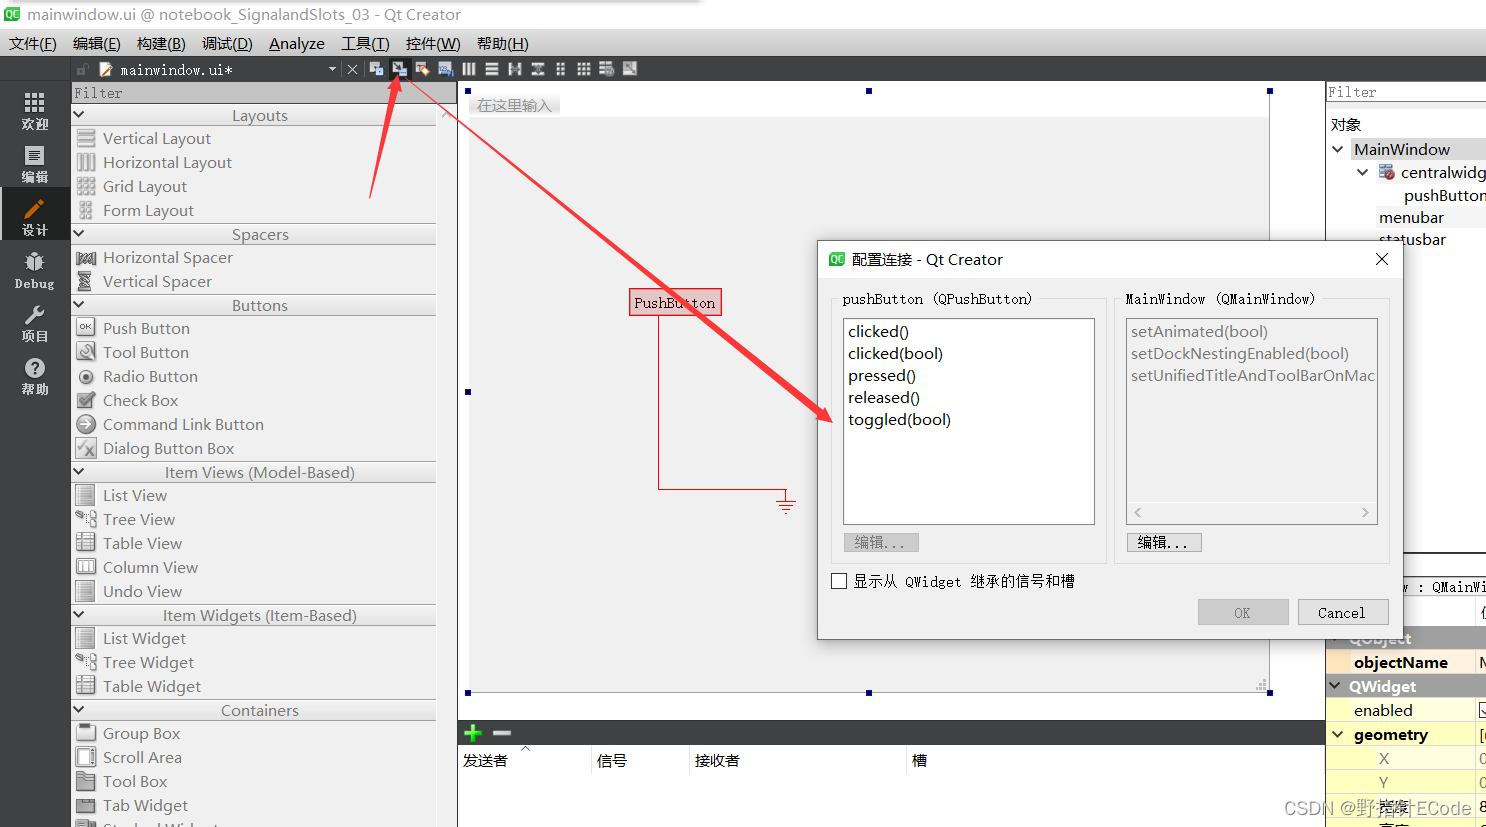Collapse Item Widgets (Item-Based) category

[79, 615]
